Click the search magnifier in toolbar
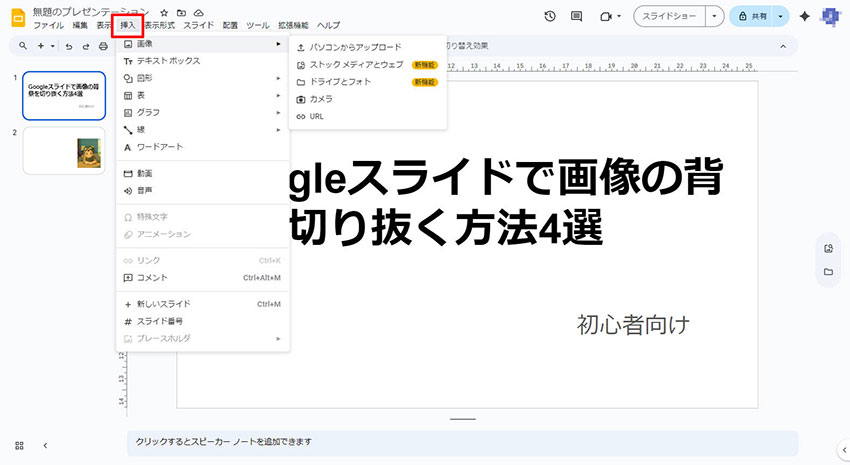Image resolution: width=850 pixels, height=465 pixels. click(x=24, y=46)
